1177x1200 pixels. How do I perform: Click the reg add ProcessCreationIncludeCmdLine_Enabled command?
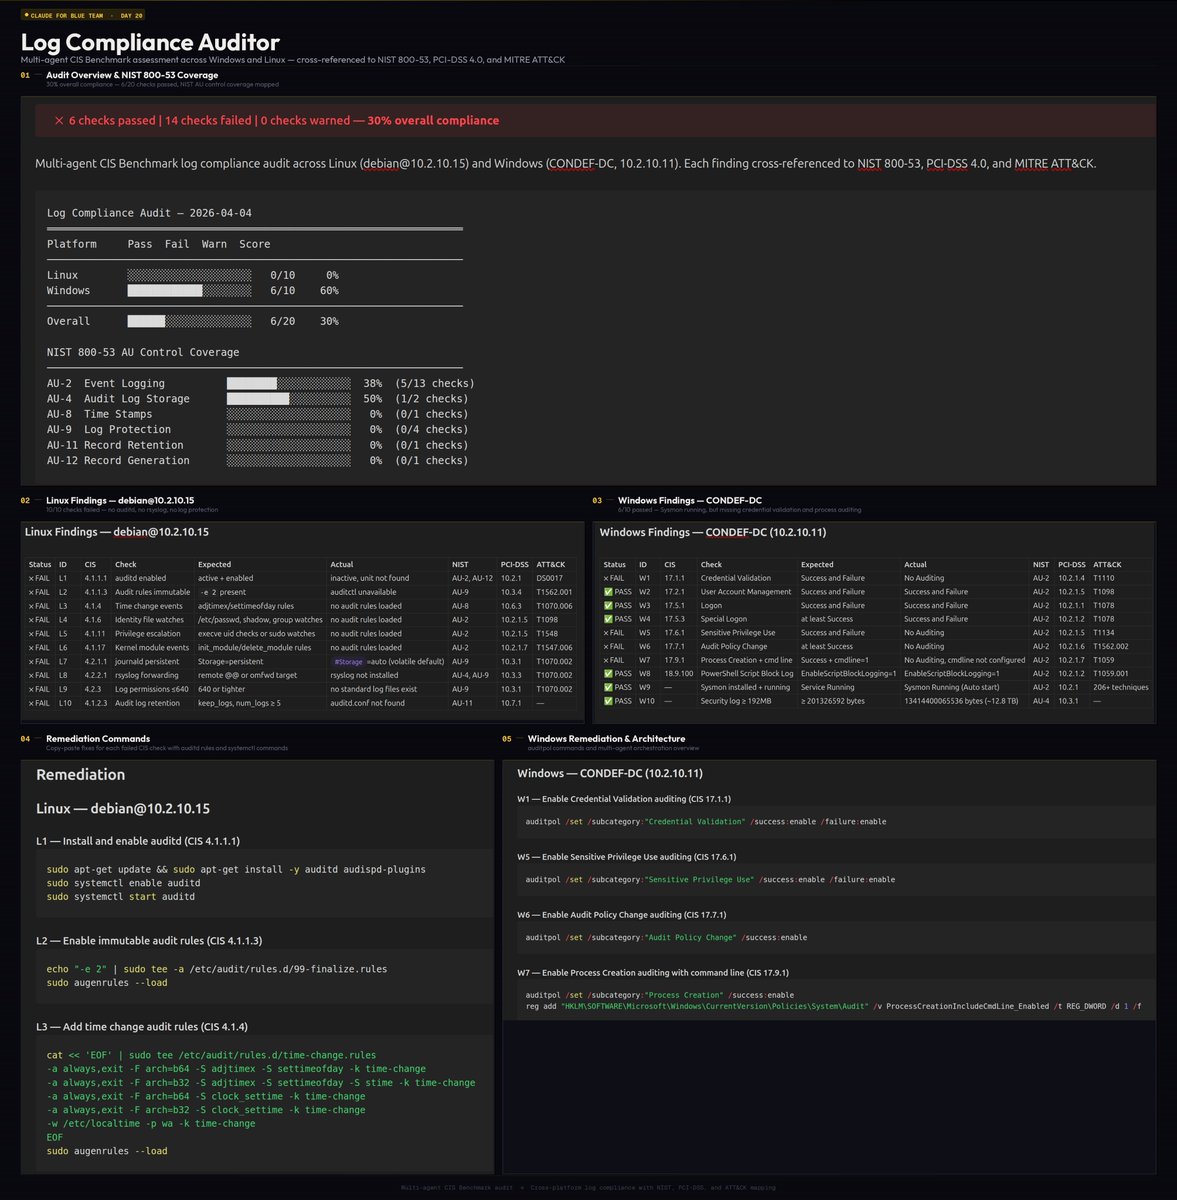coord(833,1007)
